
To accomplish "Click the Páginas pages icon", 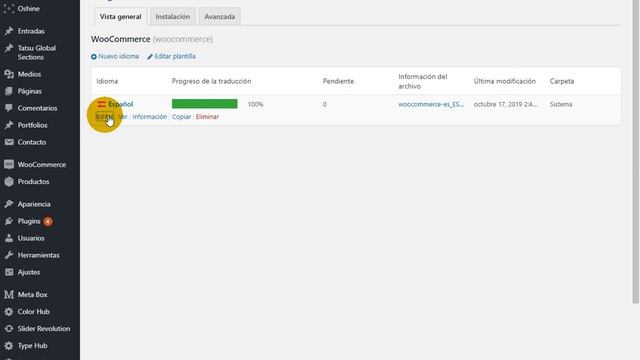I will click(9, 91).
